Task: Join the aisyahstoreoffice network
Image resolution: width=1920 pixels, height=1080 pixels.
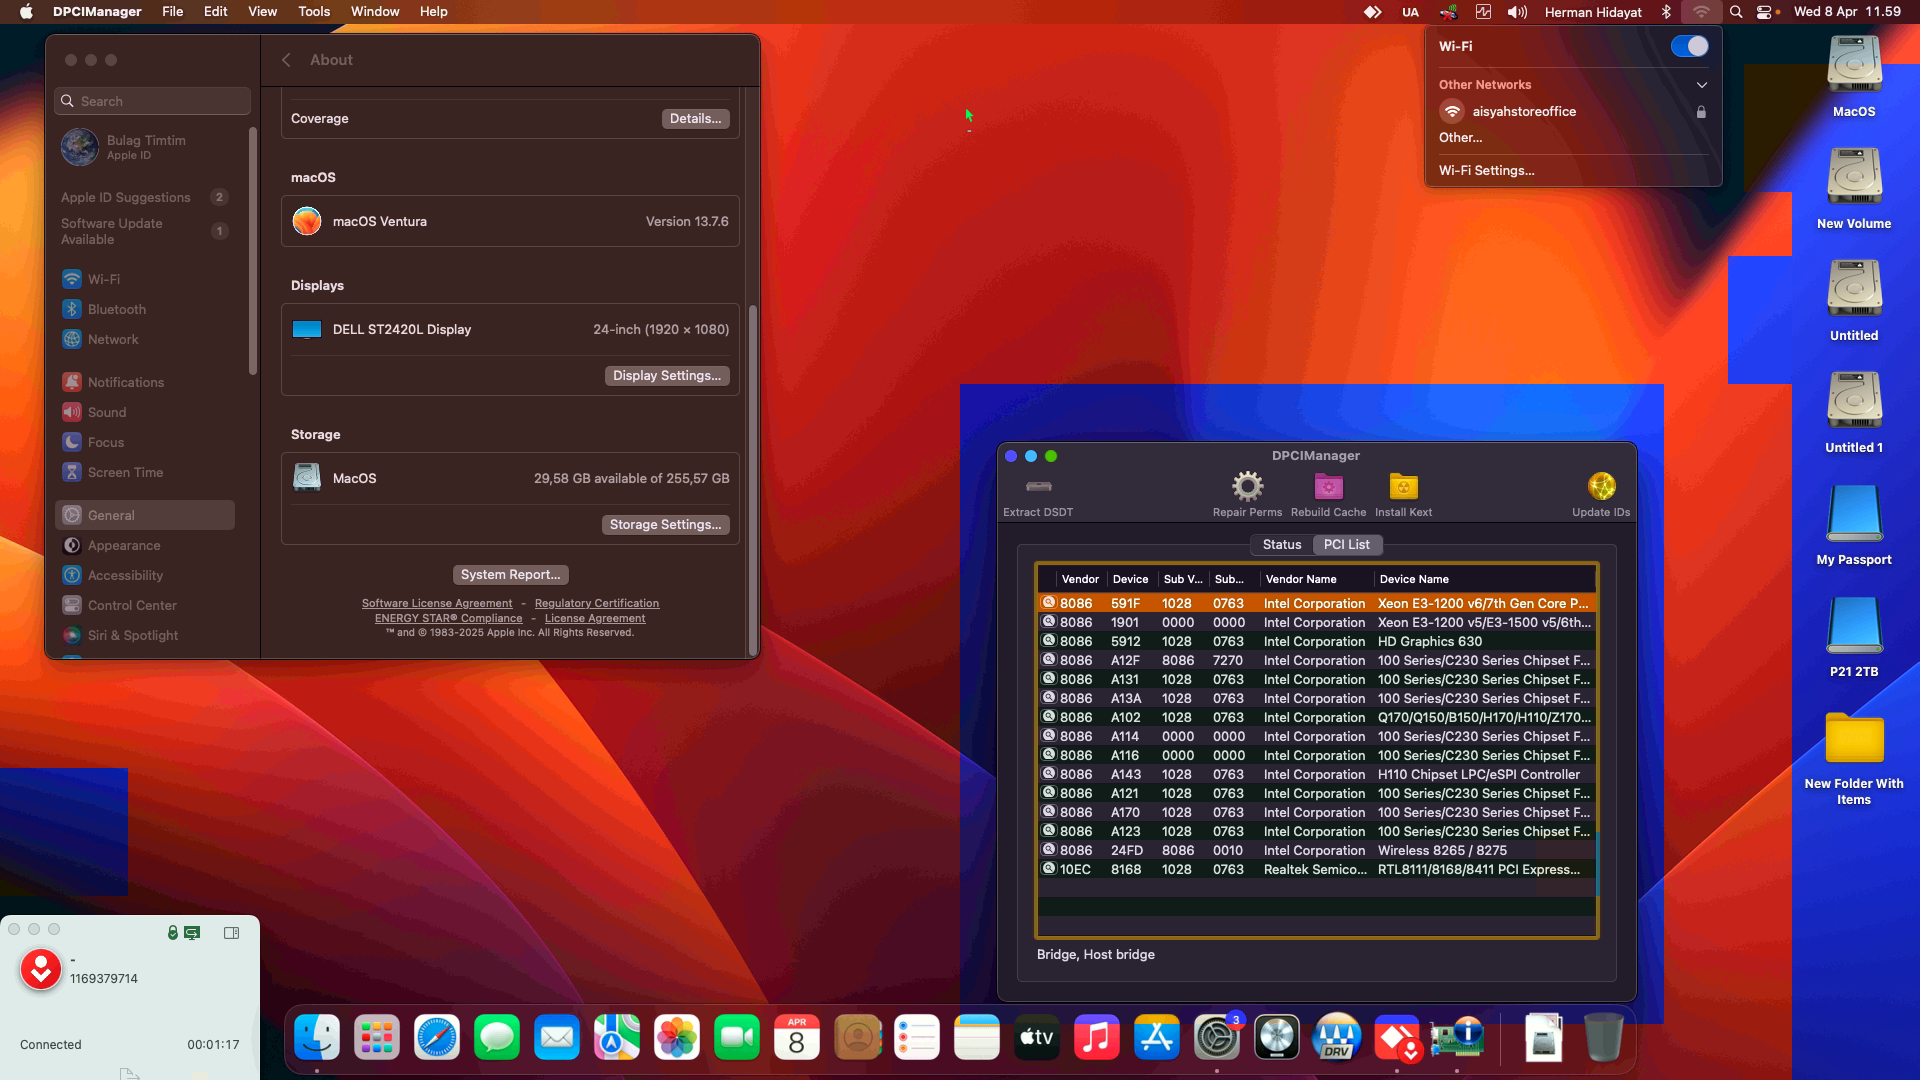Action: (x=1572, y=112)
